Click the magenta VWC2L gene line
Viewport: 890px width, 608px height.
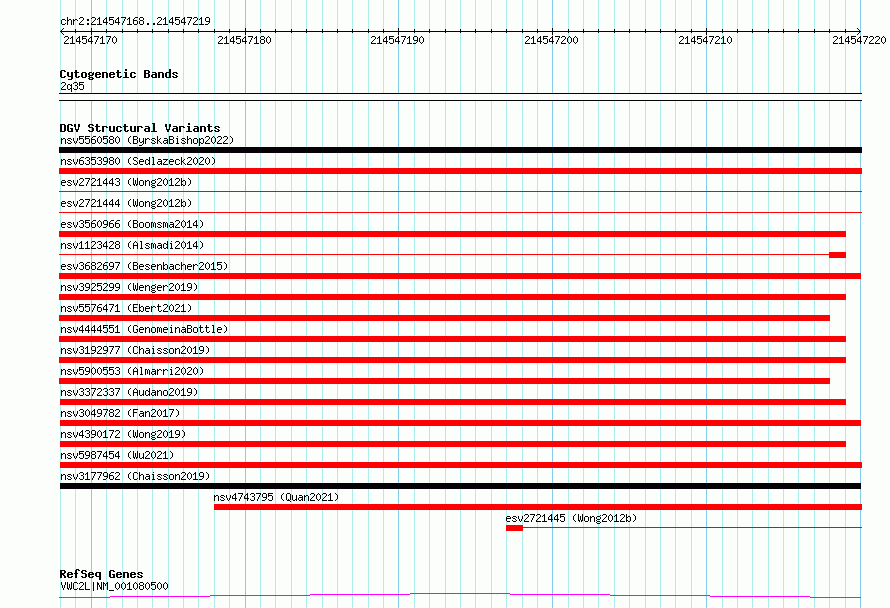(x=460, y=595)
